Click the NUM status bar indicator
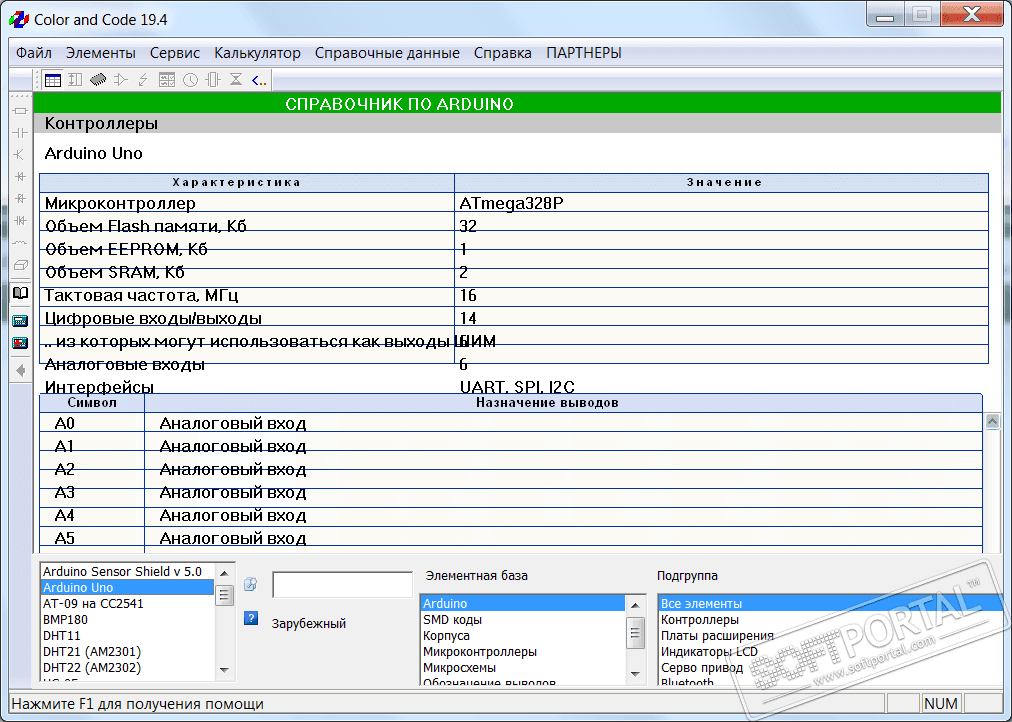This screenshot has width=1012, height=722. tap(940, 703)
